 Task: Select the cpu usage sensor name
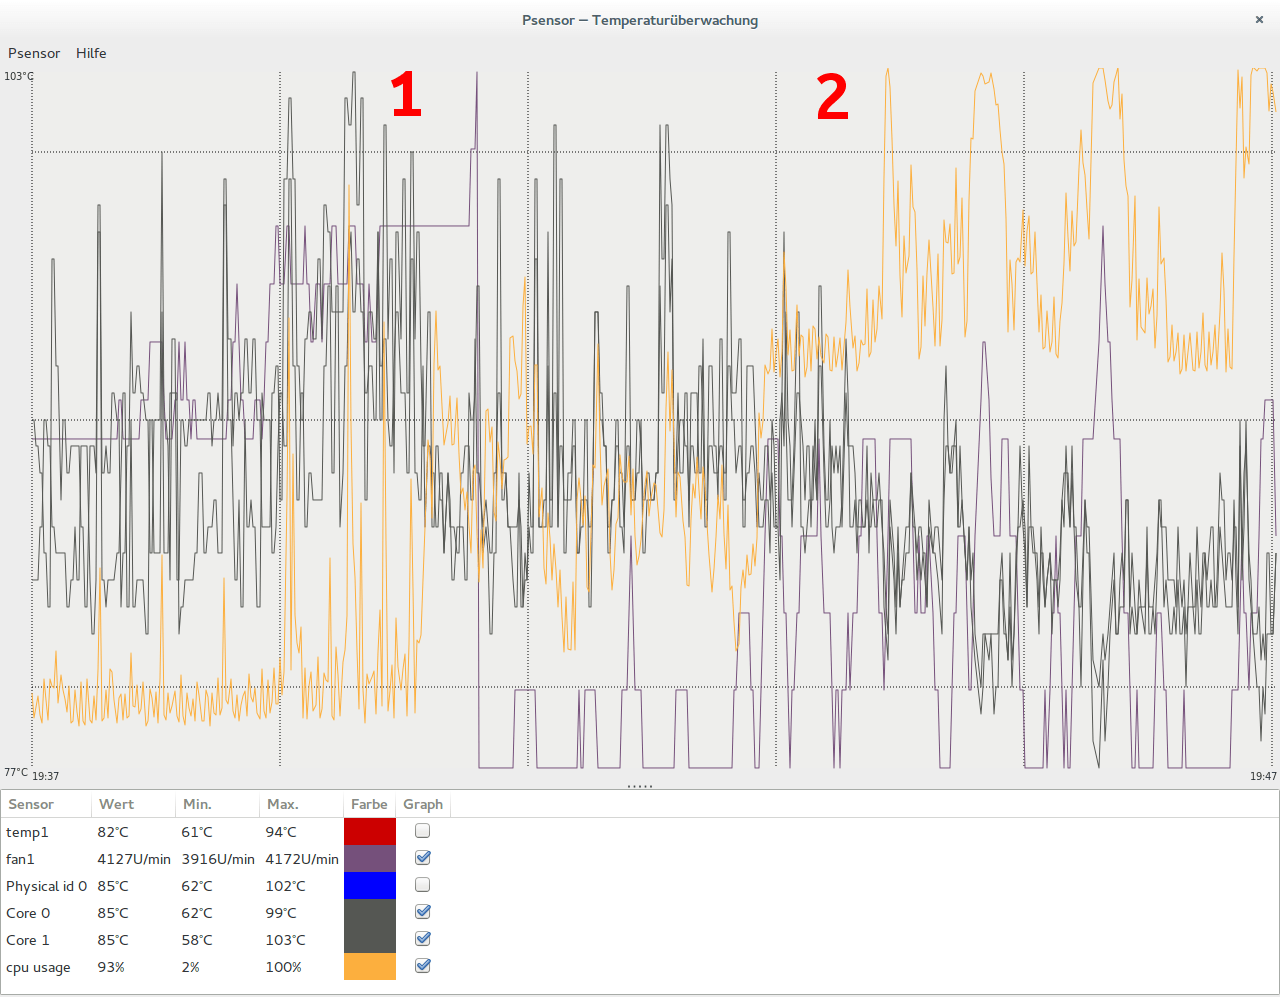tap(38, 967)
